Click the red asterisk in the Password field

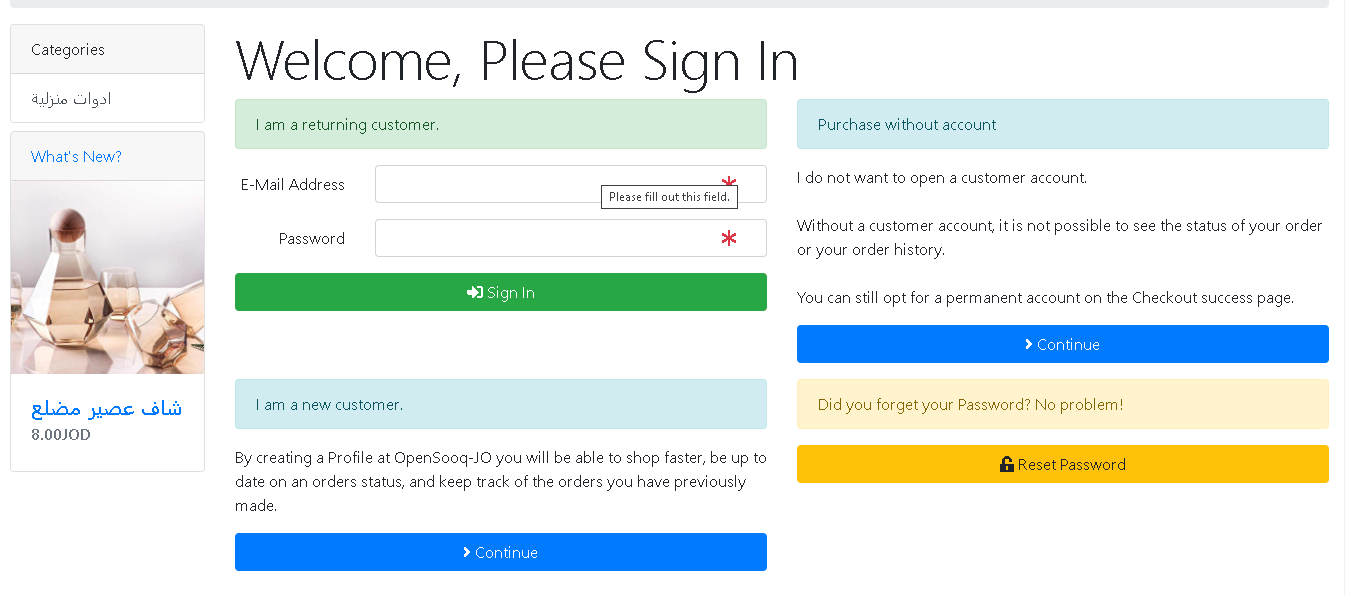pyautogui.click(x=729, y=239)
